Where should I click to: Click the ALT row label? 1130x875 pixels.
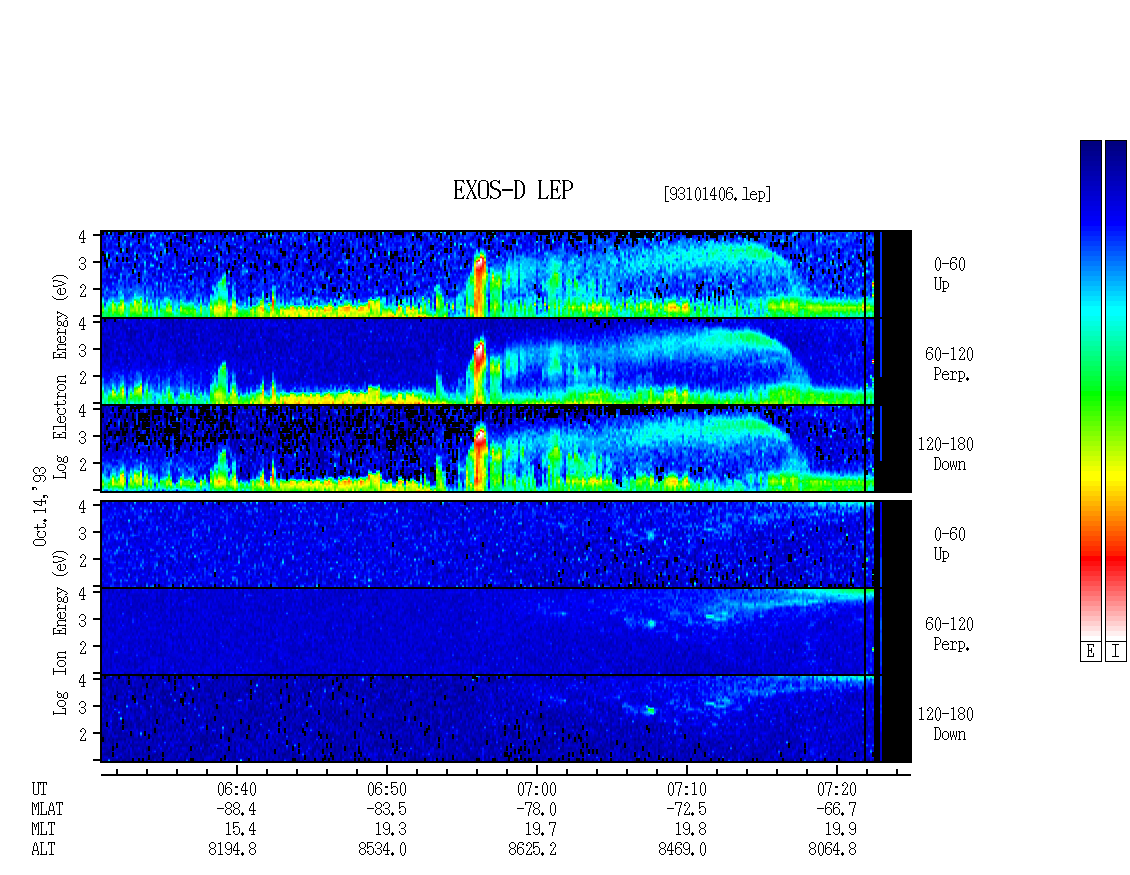(43, 850)
